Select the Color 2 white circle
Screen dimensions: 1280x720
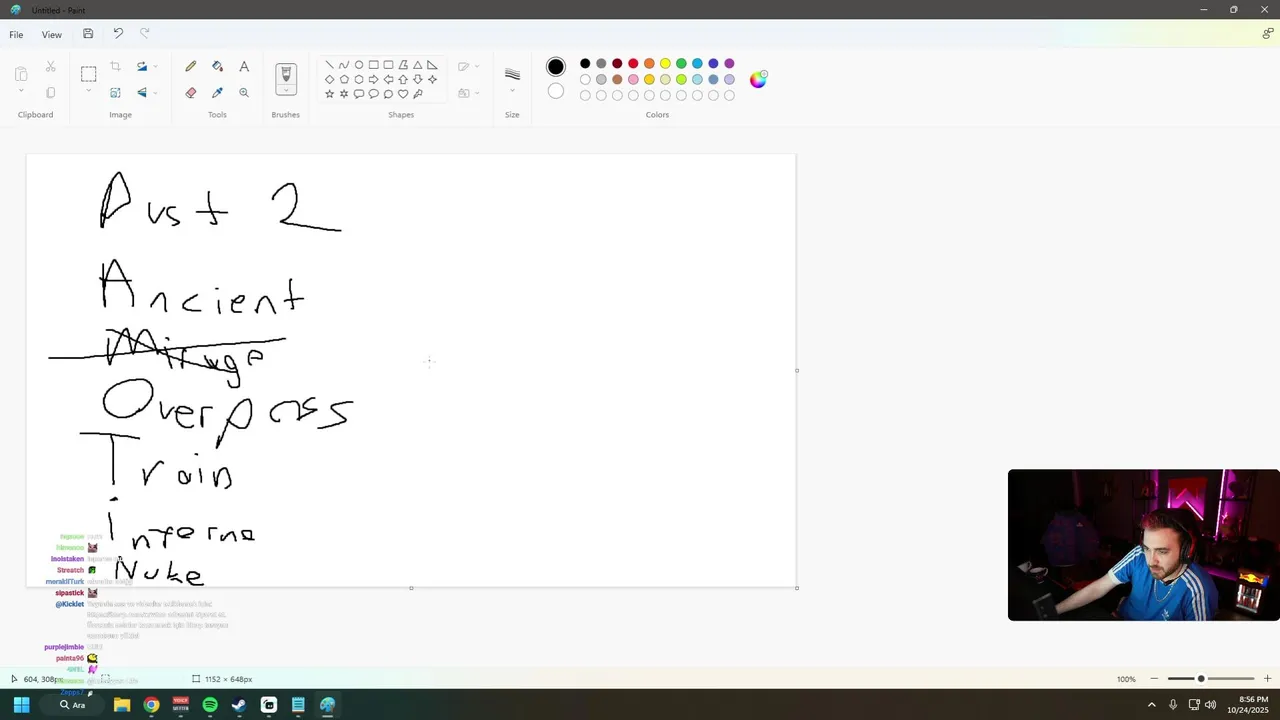[x=556, y=92]
